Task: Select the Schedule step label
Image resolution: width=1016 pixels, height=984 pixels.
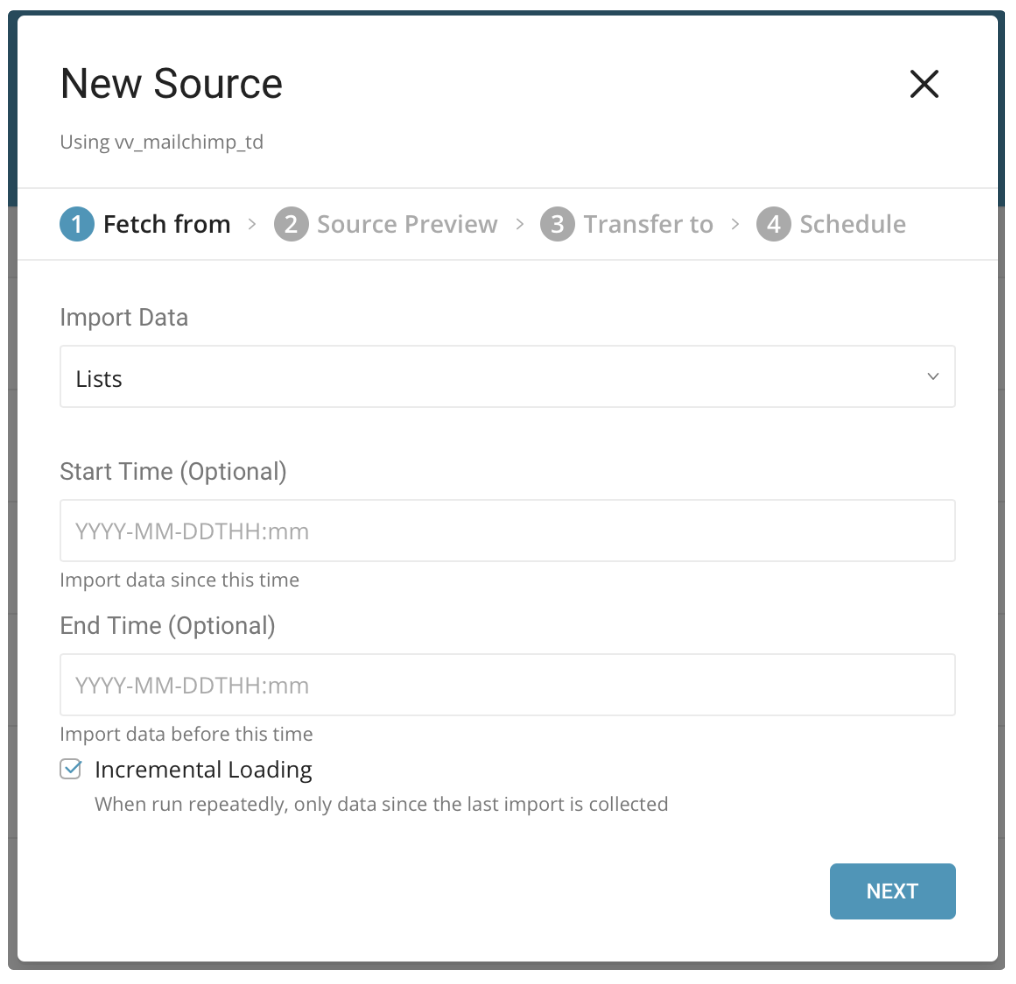Action: click(x=852, y=224)
